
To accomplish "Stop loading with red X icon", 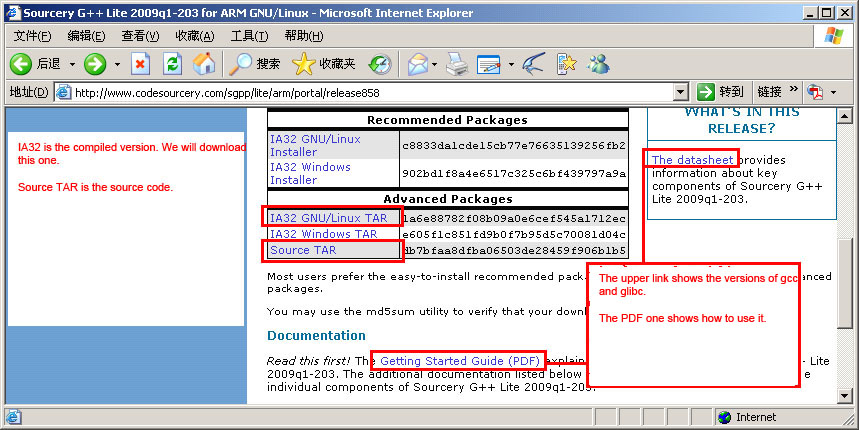I will (140, 64).
